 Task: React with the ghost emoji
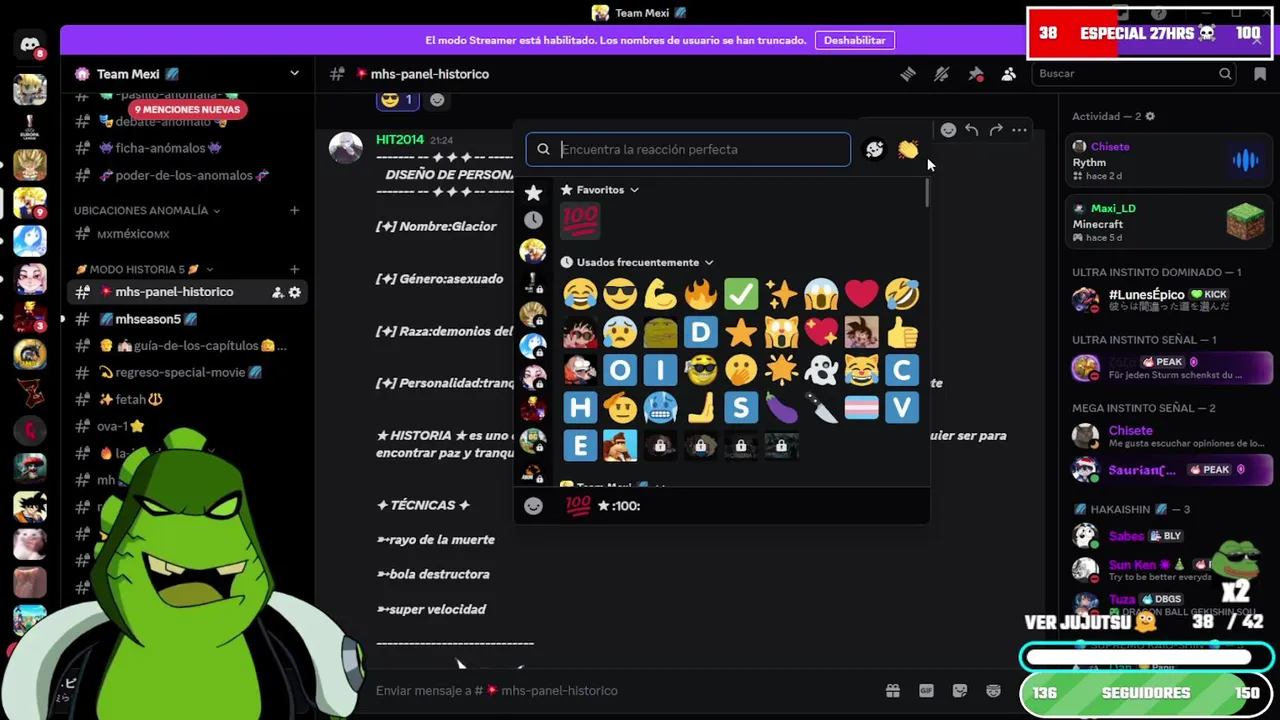(x=821, y=370)
